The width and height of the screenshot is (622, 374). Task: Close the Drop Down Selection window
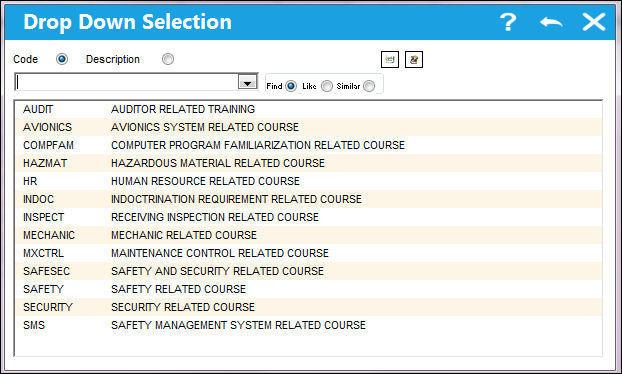click(x=594, y=22)
